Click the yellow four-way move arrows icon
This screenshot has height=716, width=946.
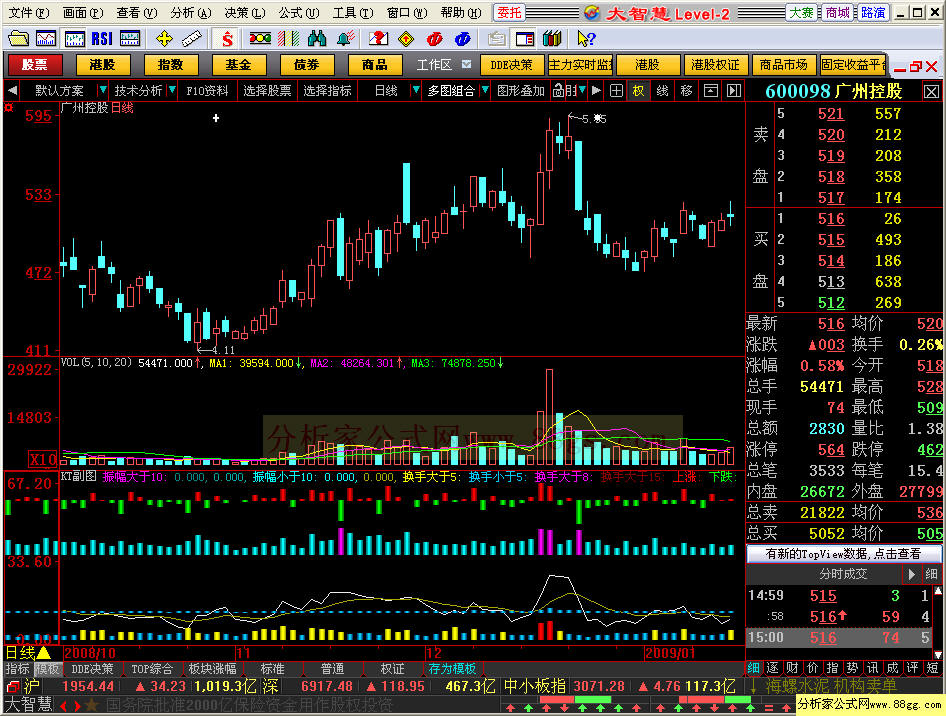164,39
